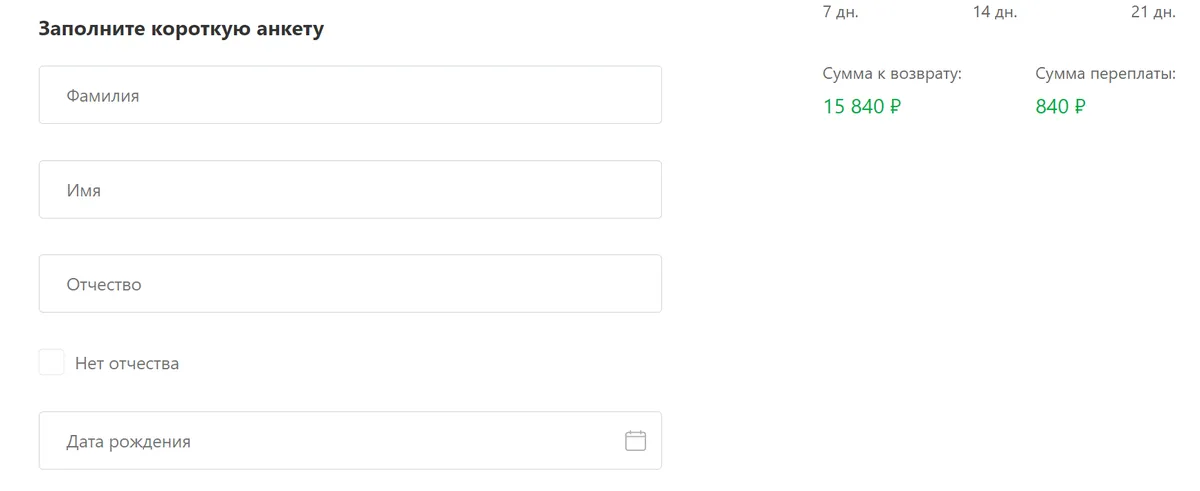Click the Нет отчества label text
This screenshot has width=1200, height=491.
[x=127, y=363]
